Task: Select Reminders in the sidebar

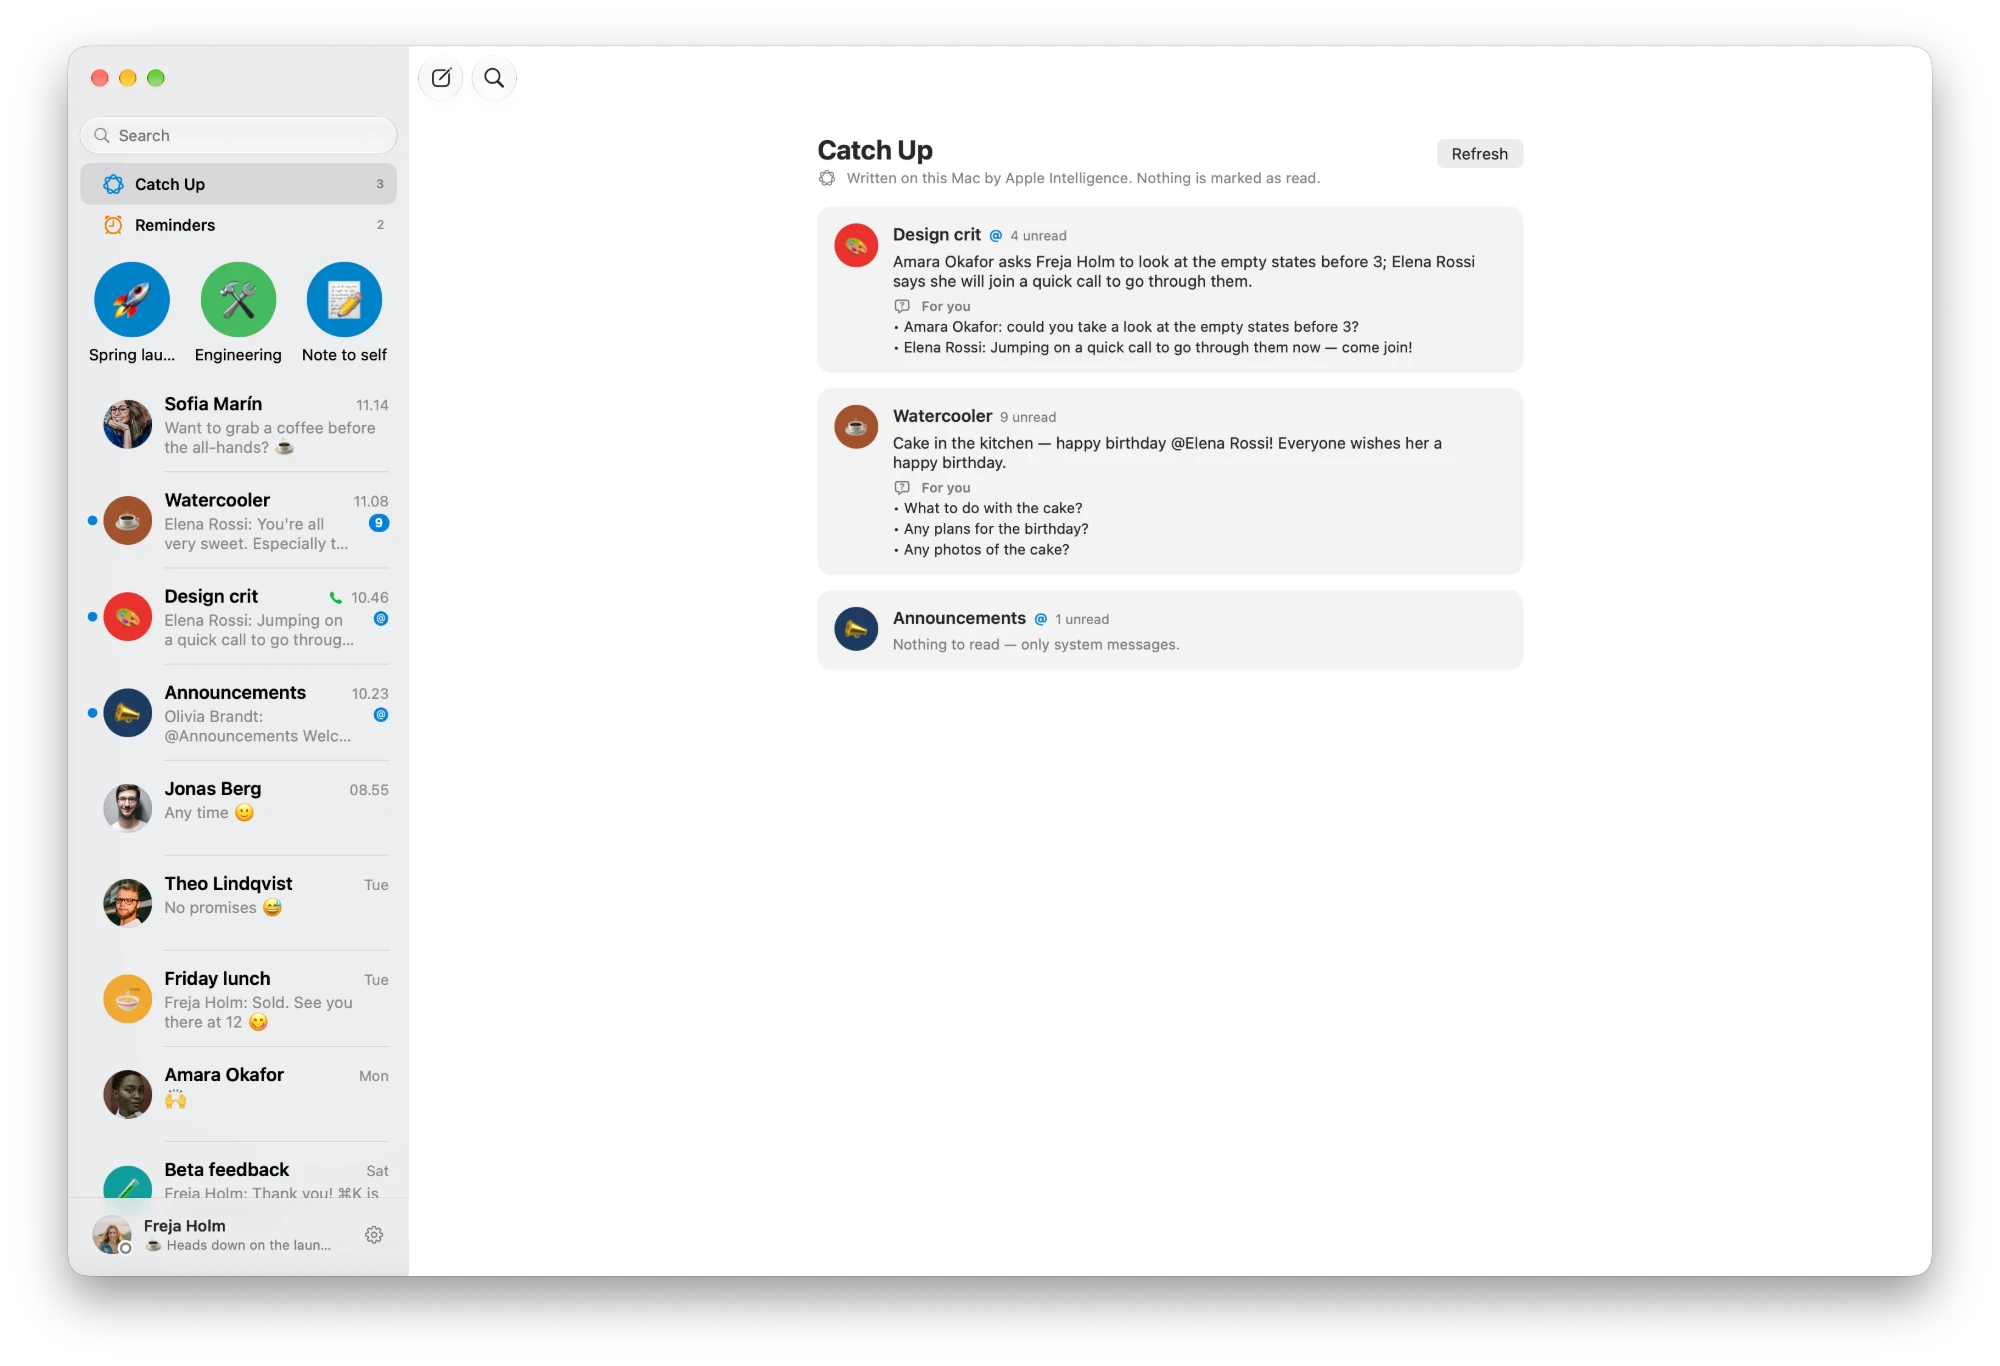Action: [238, 225]
